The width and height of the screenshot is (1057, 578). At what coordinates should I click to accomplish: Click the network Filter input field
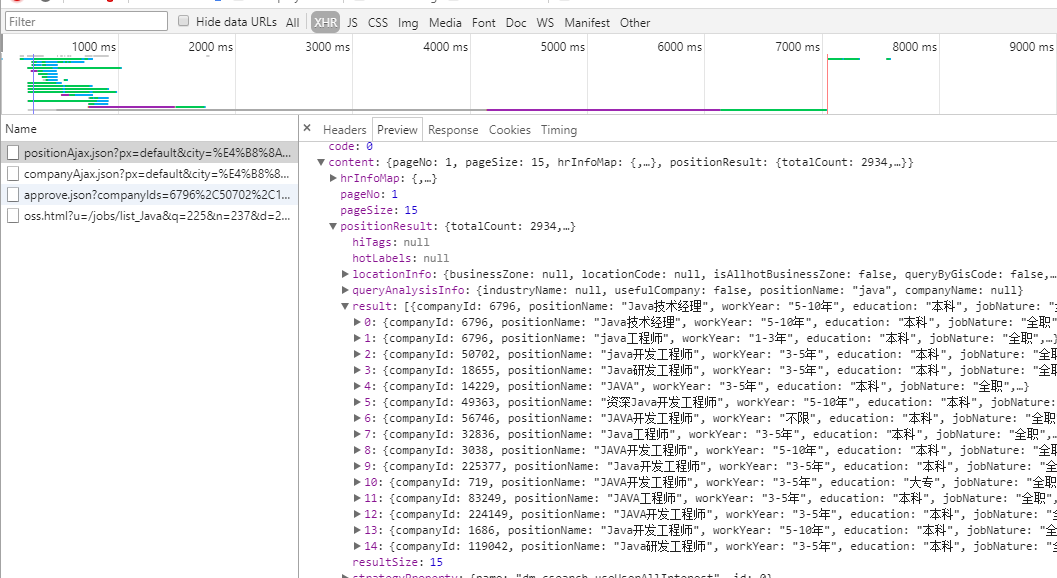86,22
